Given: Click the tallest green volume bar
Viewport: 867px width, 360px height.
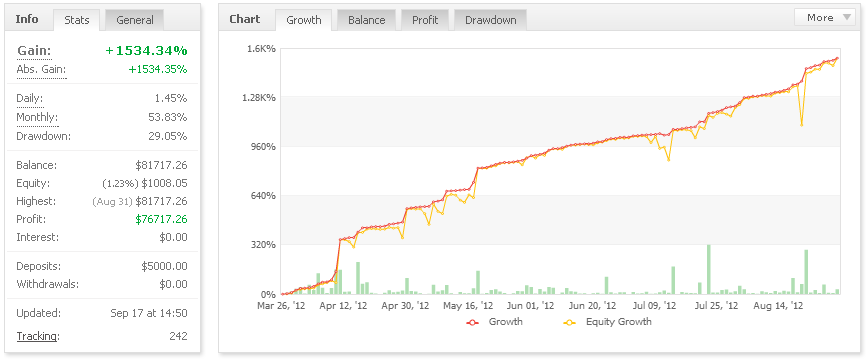Looking at the screenshot, I should pyautogui.click(x=709, y=269).
